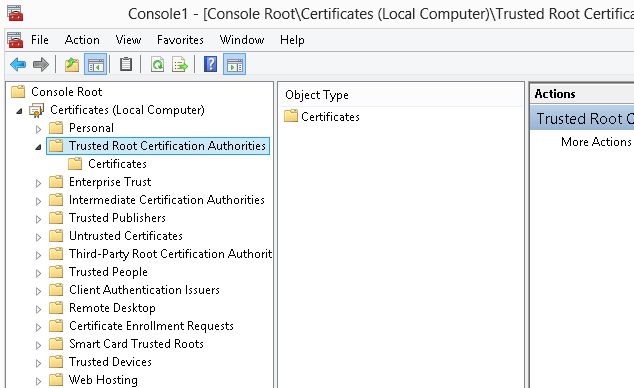This screenshot has width=634, height=388.
Task: Click the Client Authentication Issuers folder icon
Action: pyautogui.click(x=56, y=290)
